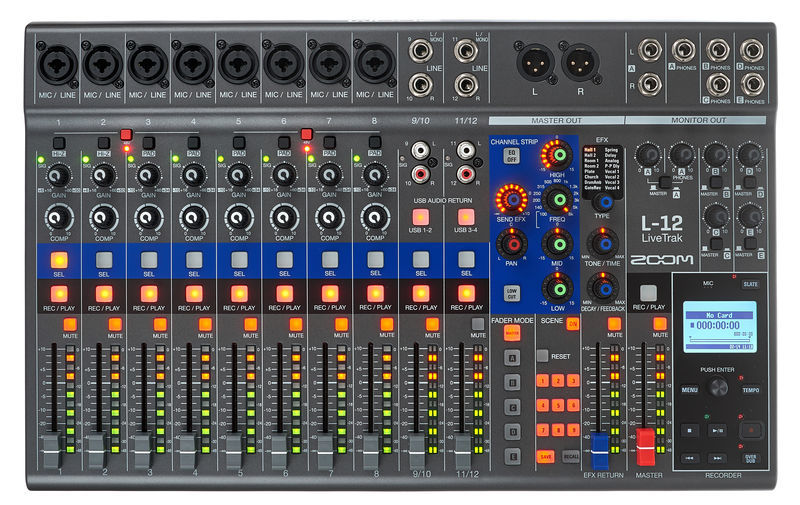This screenshot has height=505, width=800.
Task: Enable LOW CUT in channel strip
Action: pos(511,291)
